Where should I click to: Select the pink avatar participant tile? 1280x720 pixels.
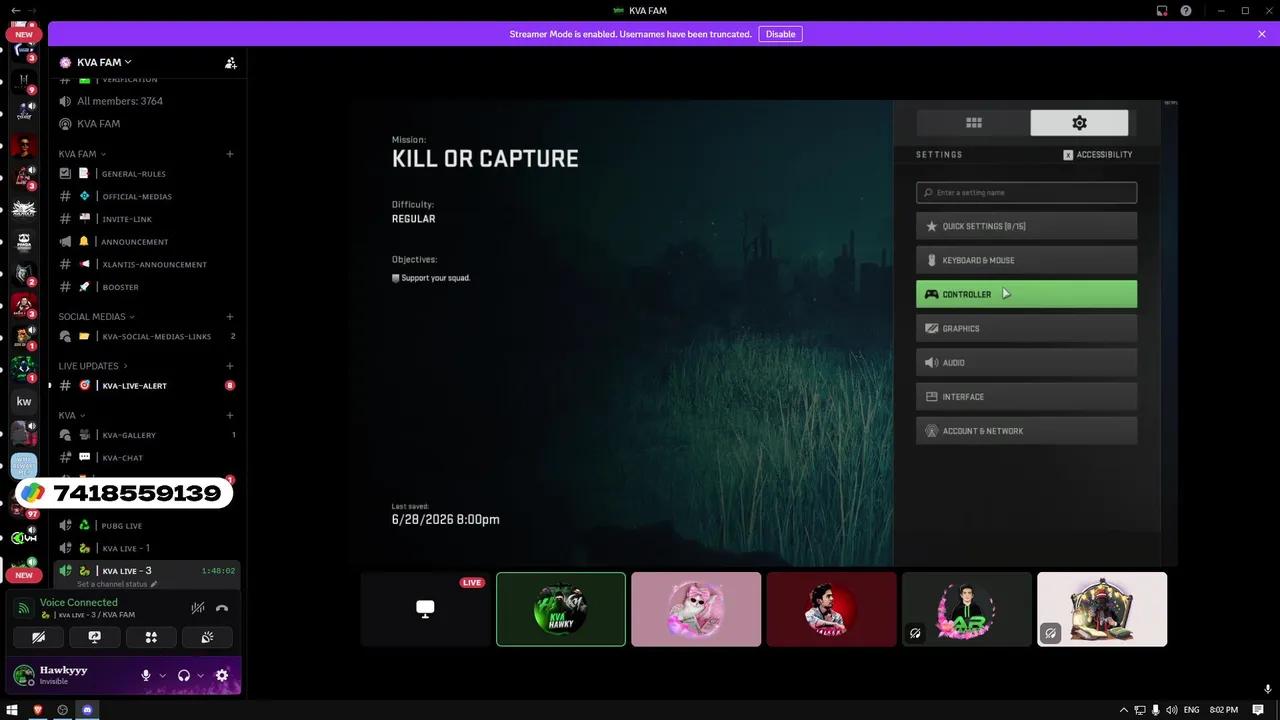coord(696,609)
